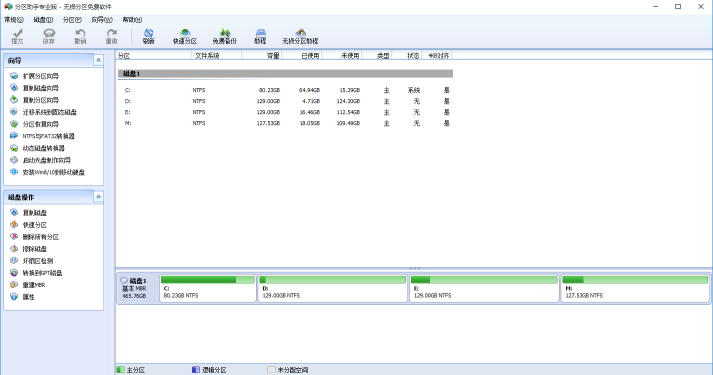The height and width of the screenshot is (375, 713).
Task: Open Free Backup (免费备份) in toolbar
Action: [225, 36]
